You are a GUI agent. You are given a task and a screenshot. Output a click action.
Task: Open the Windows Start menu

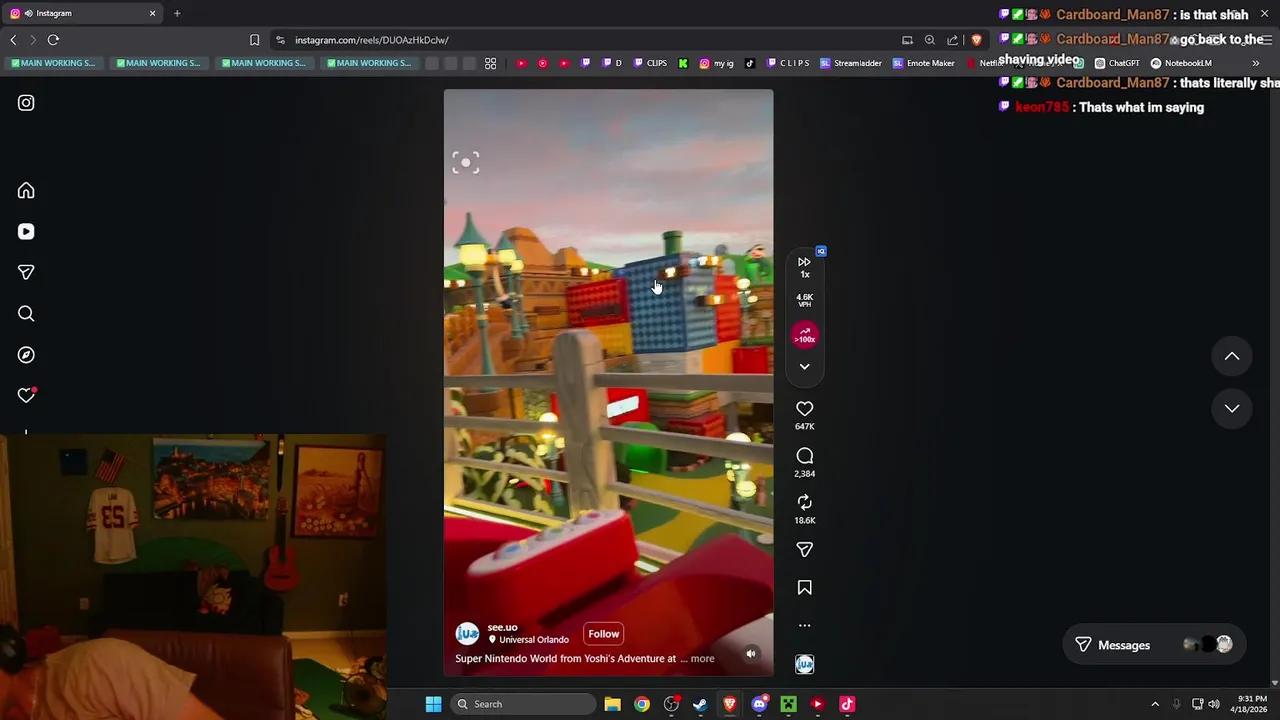[433, 704]
